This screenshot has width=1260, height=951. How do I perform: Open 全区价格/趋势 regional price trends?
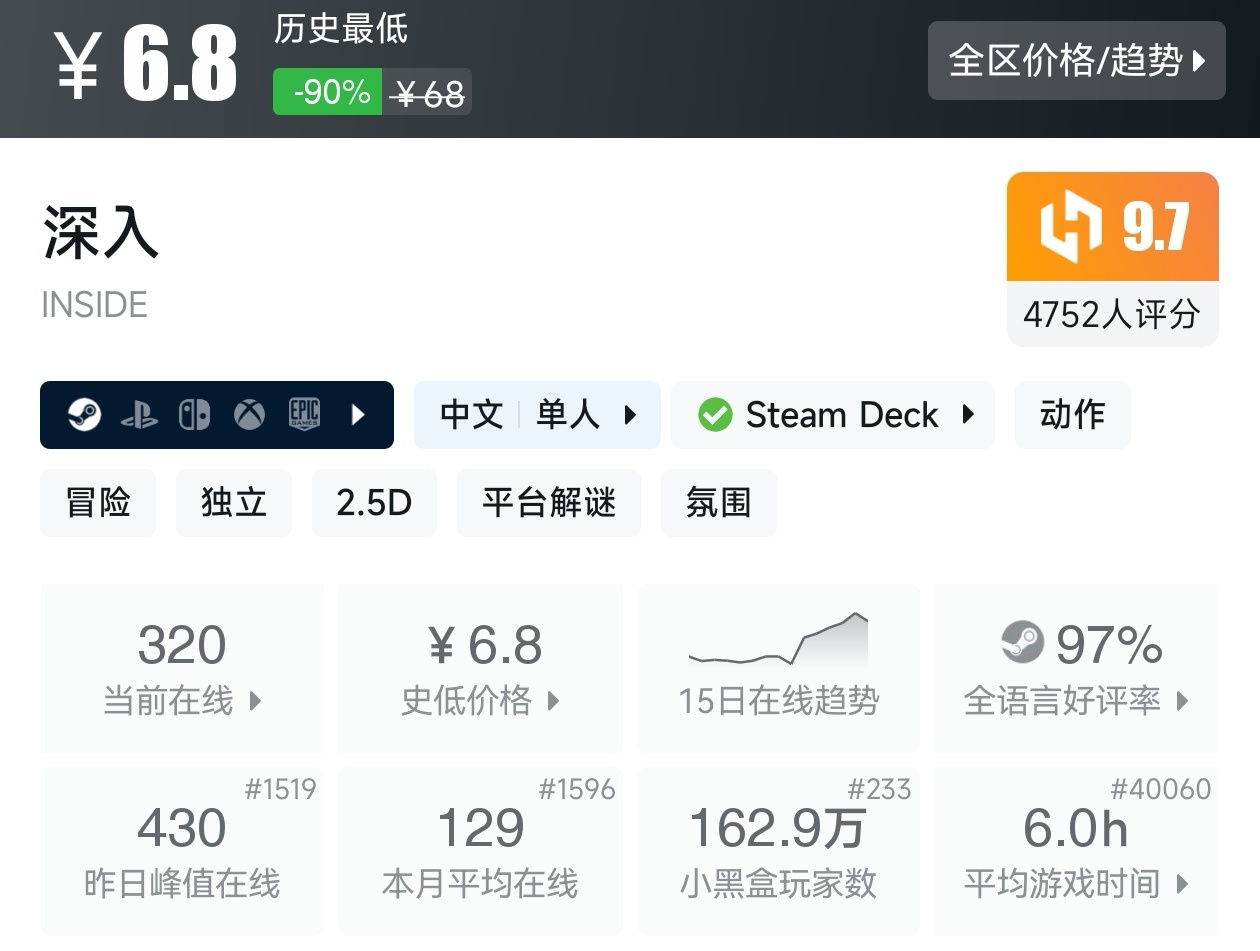1076,61
